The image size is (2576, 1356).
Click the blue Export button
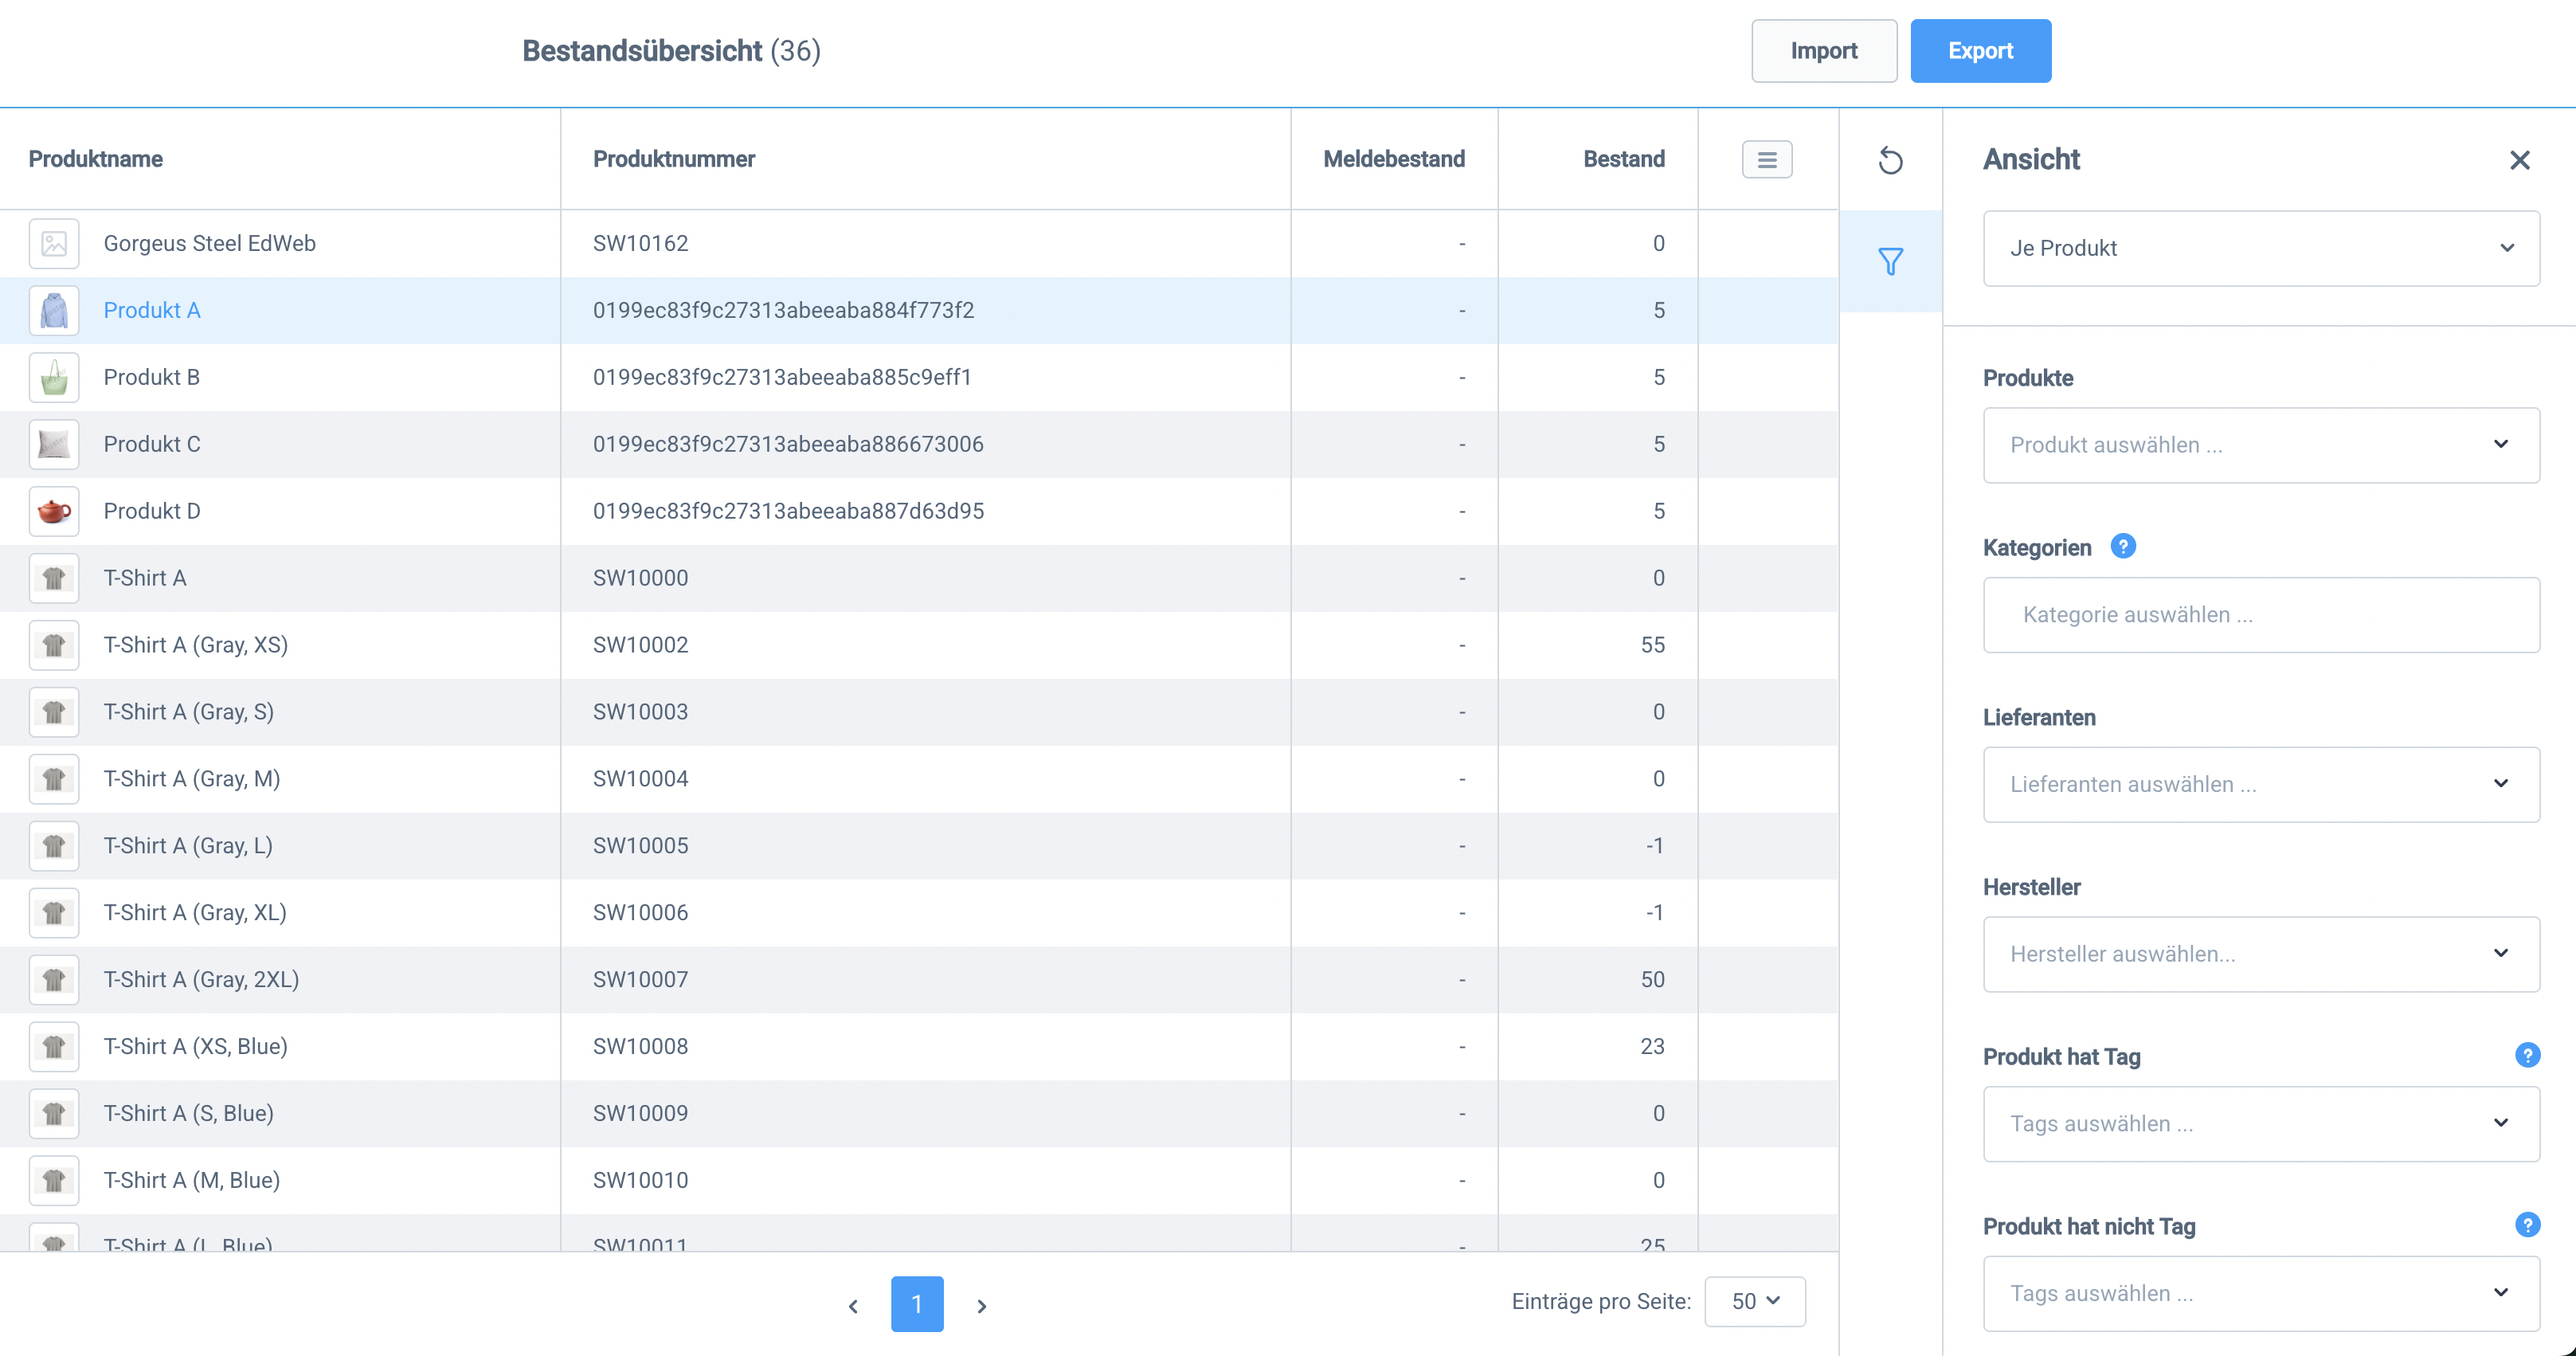coord(1980,51)
